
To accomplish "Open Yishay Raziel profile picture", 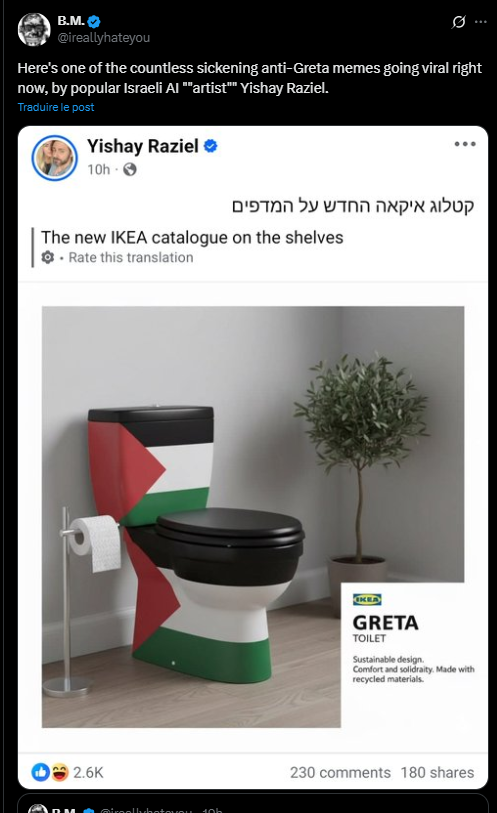I will point(55,158).
